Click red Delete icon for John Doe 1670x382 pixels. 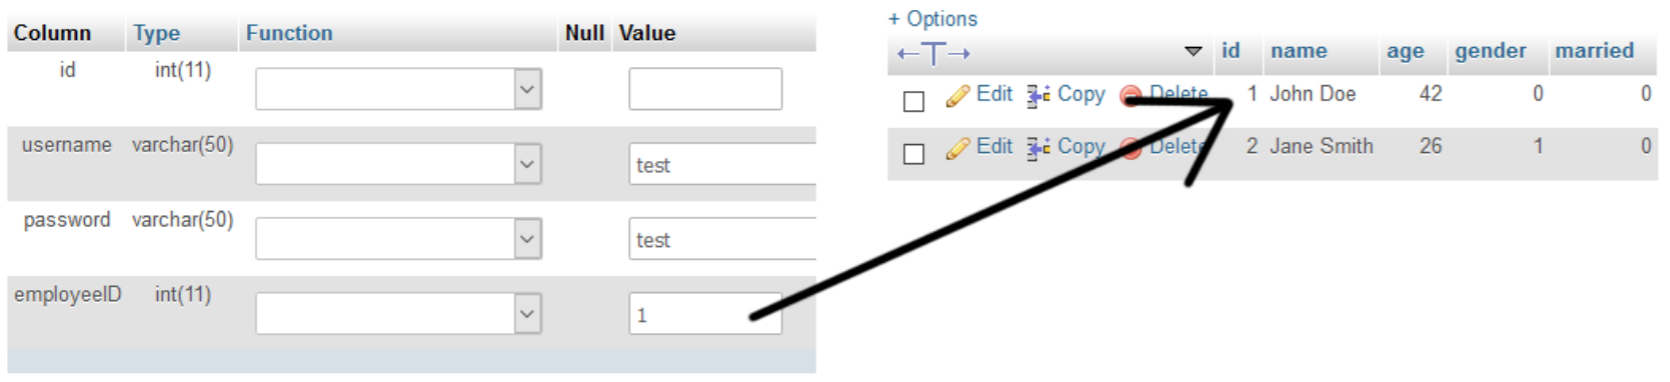point(1131,97)
